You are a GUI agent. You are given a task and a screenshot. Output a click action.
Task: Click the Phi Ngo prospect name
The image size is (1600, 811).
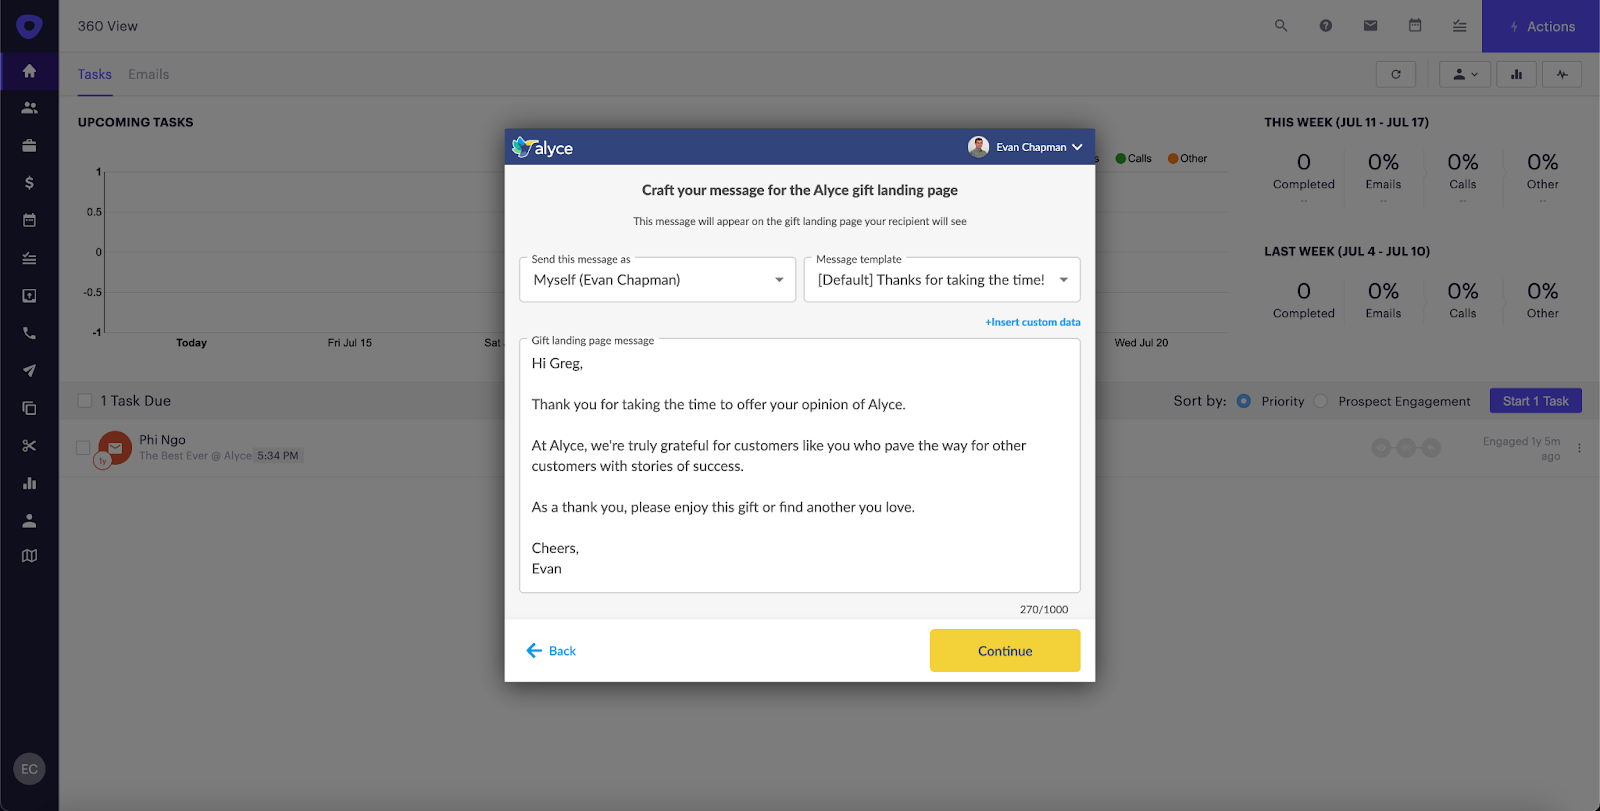point(162,440)
